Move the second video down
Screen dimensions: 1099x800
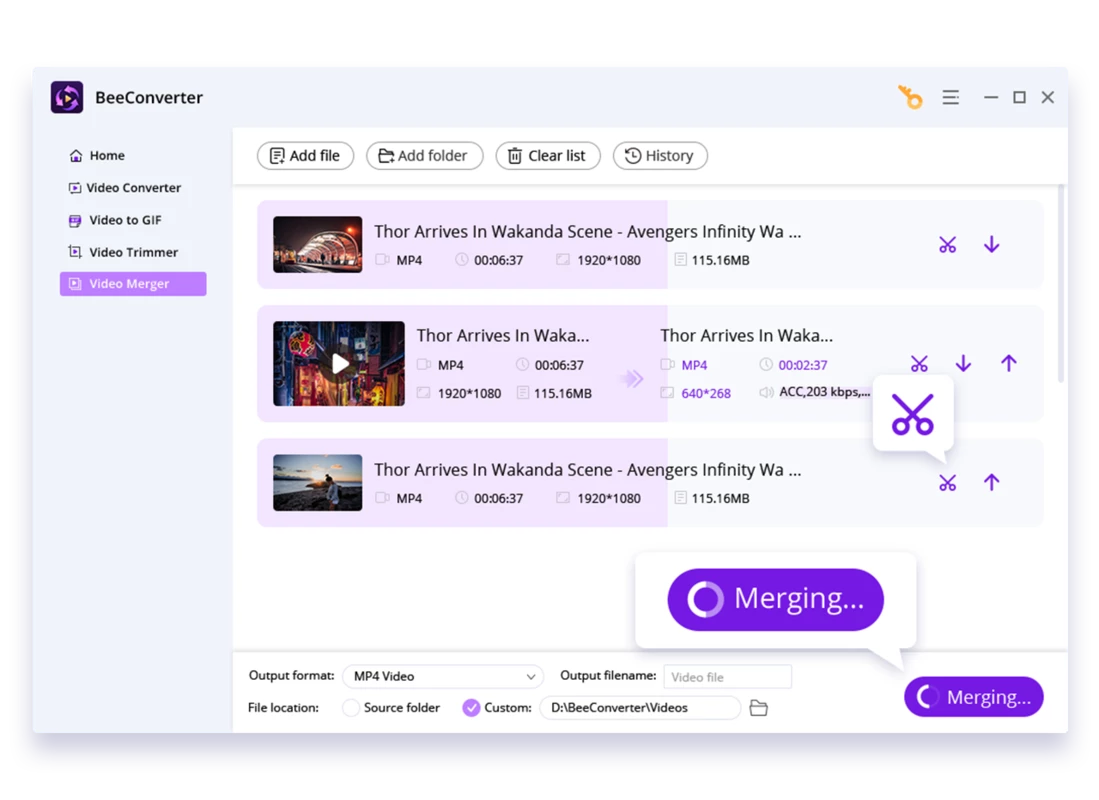pyautogui.click(x=963, y=363)
